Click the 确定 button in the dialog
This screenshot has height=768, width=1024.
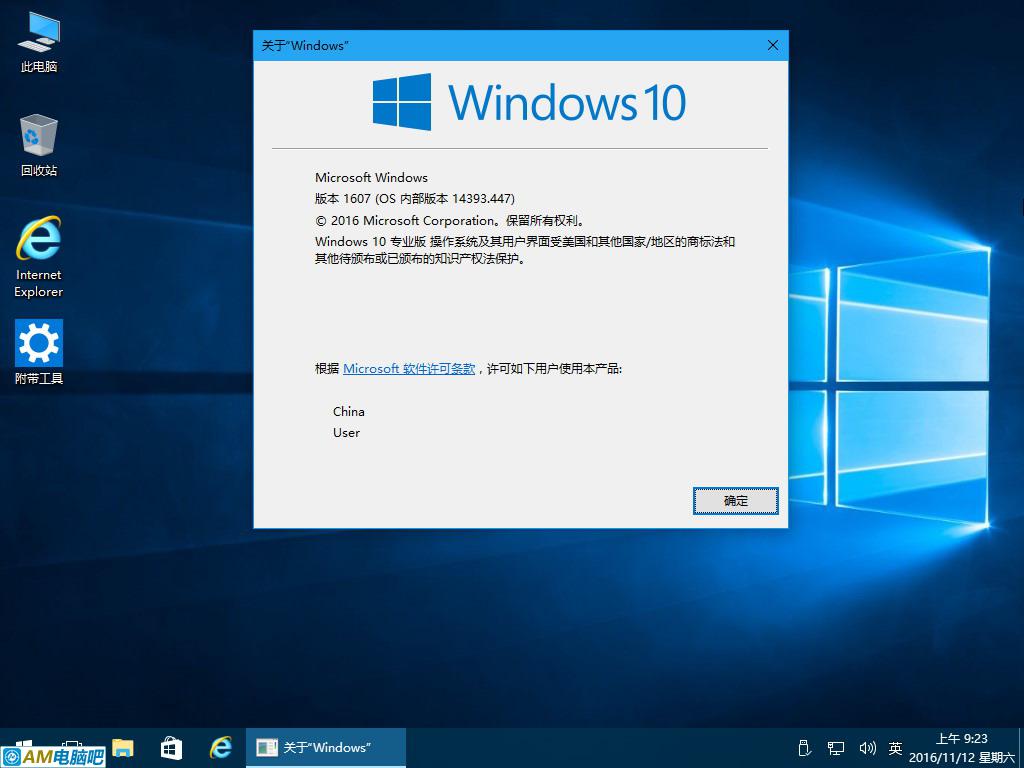(x=735, y=501)
